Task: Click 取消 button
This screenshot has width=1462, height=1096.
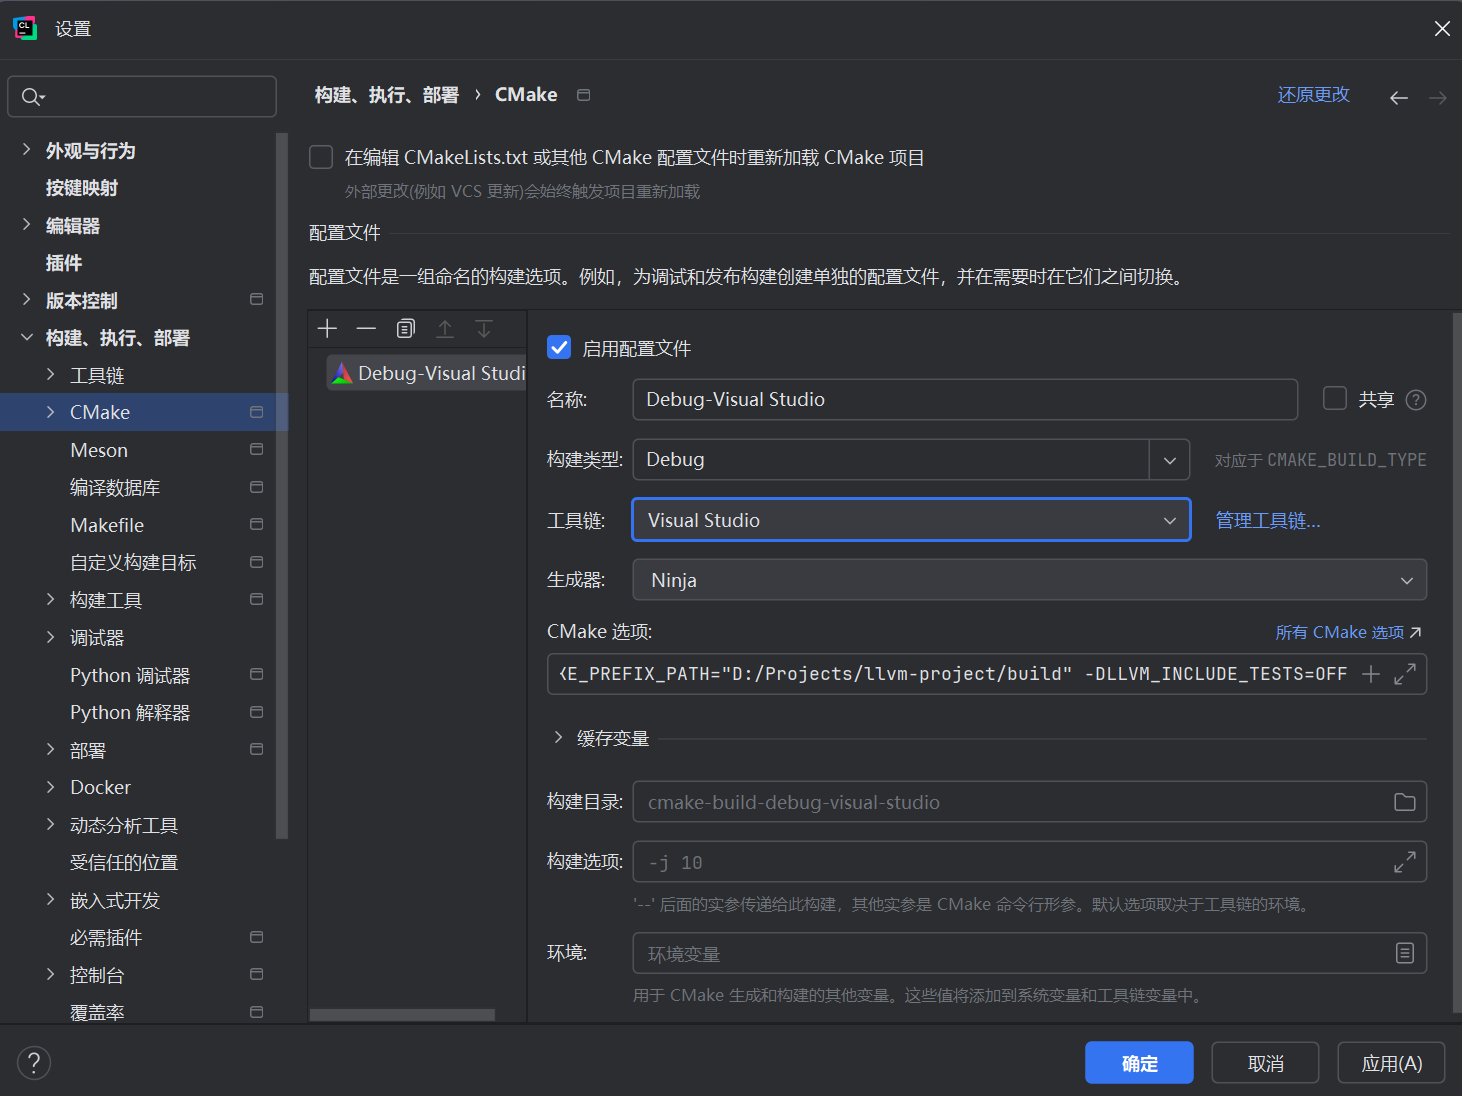Action: [x=1265, y=1063]
